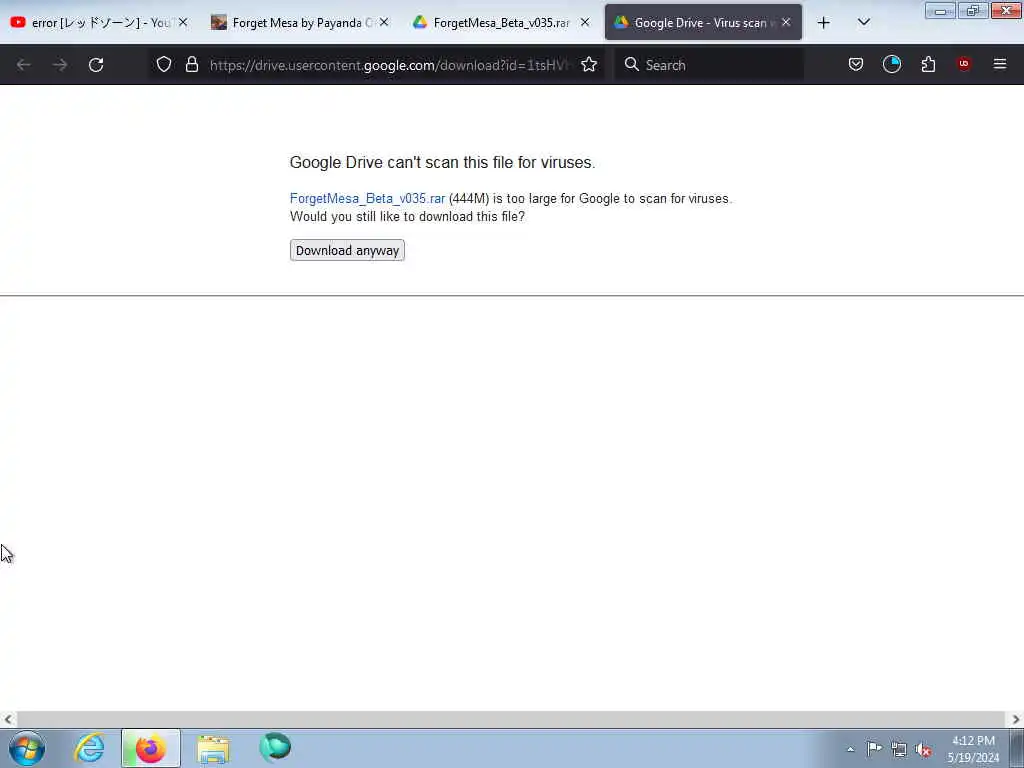The height and width of the screenshot is (768, 1024).
Task: Open a new browser tab
Action: pyautogui.click(x=824, y=23)
